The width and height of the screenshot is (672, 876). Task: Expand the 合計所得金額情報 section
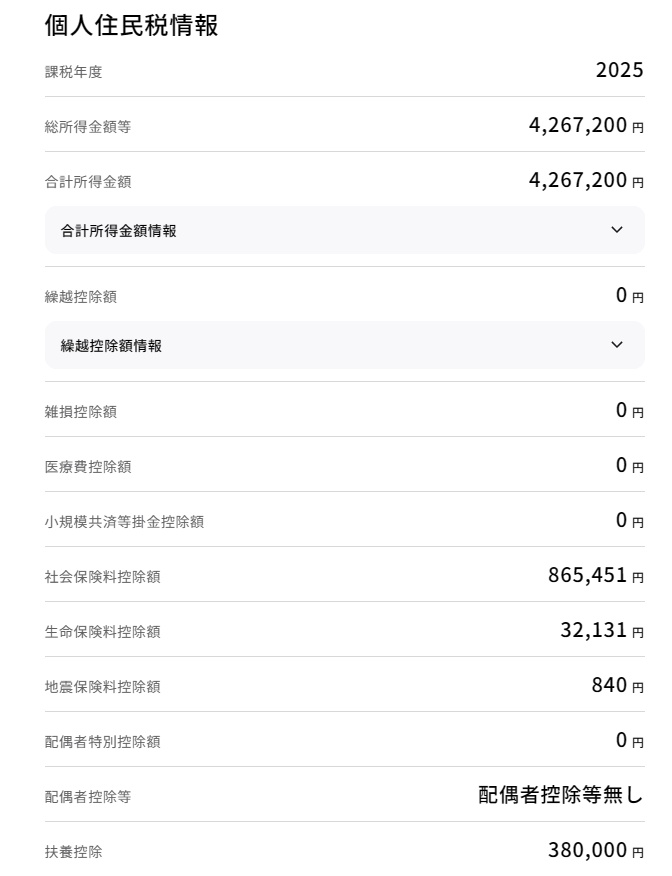pos(345,230)
